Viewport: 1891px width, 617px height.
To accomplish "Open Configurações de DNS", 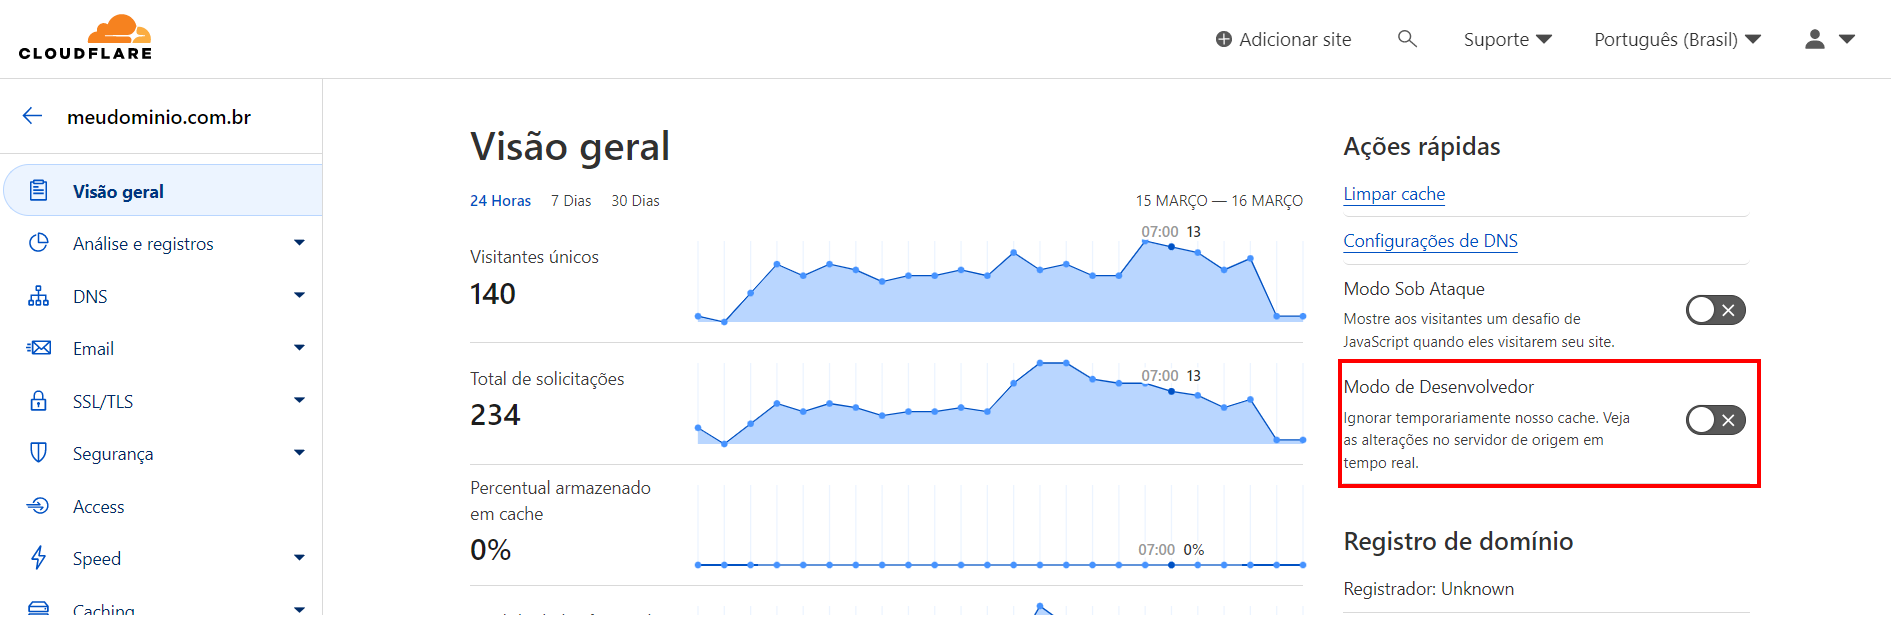I will coord(1430,241).
